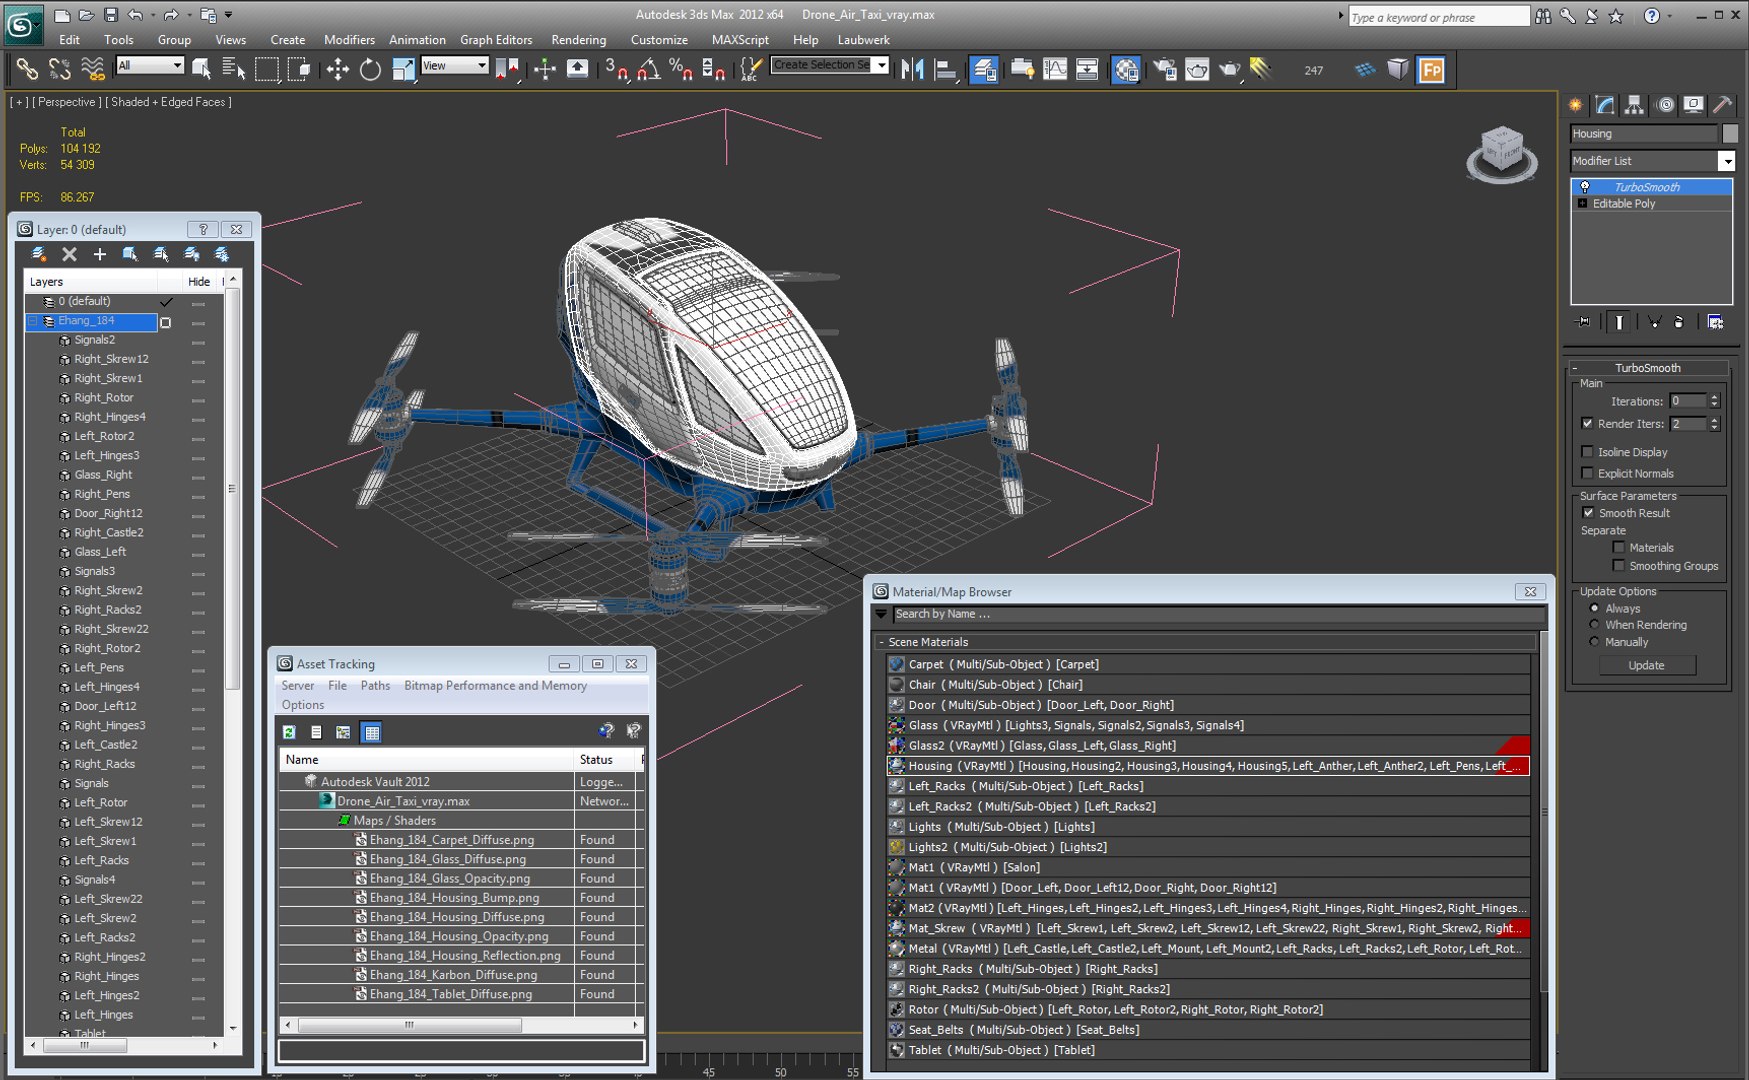Open Bitmap Performance and Memory menu
The width and height of the screenshot is (1749, 1080).
(x=495, y=686)
